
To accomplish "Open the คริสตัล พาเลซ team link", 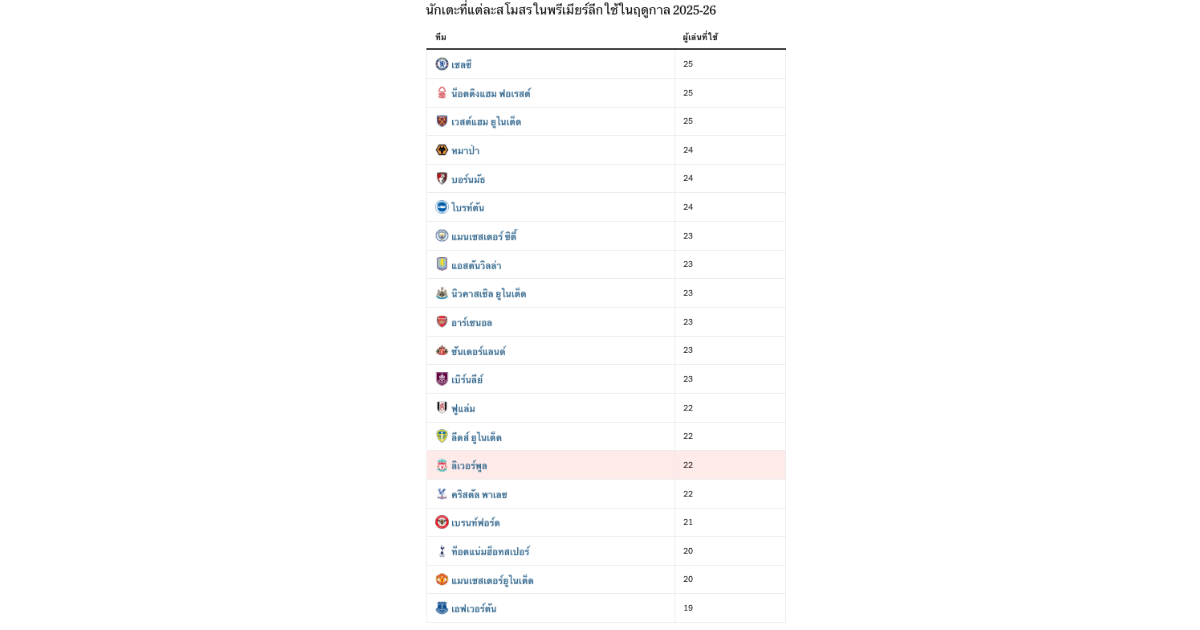I will [479, 494].
